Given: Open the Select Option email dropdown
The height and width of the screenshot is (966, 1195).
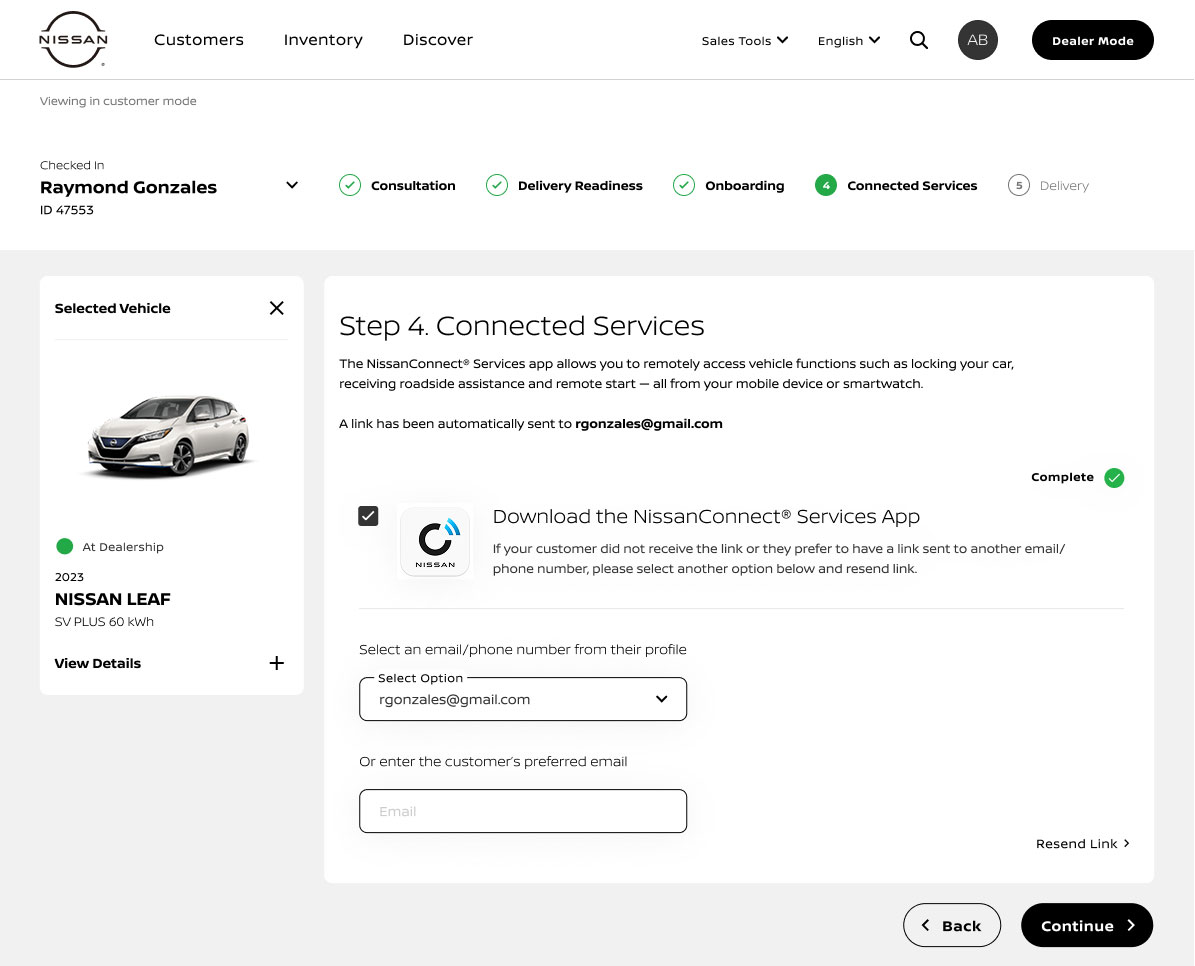Looking at the screenshot, I should click(x=523, y=699).
